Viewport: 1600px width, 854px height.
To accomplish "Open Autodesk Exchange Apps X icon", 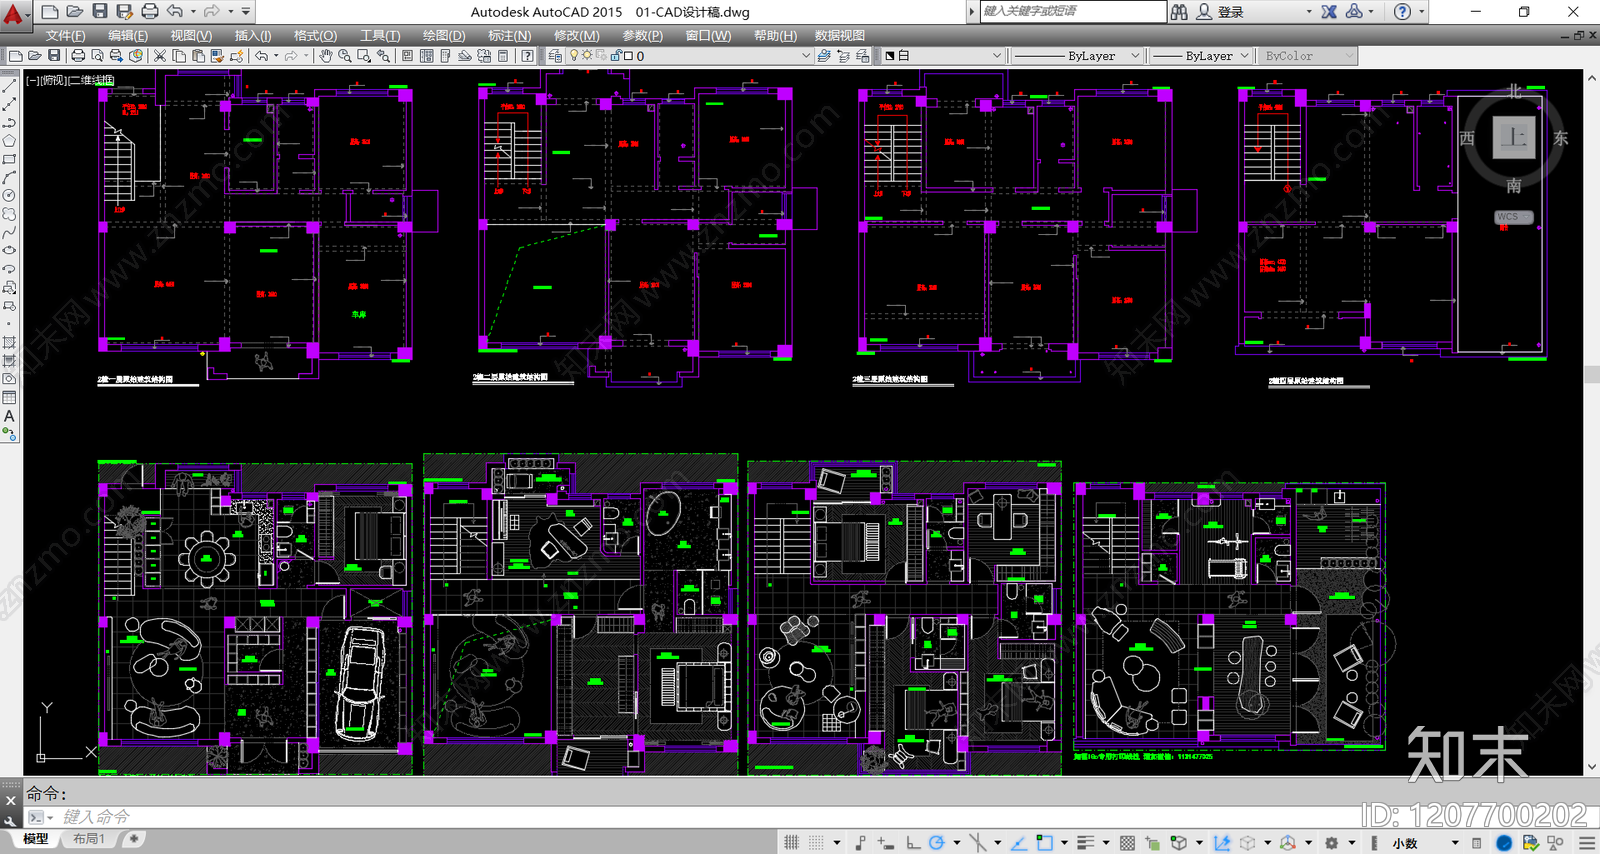I will pyautogui.click(x=1329, y=12).
